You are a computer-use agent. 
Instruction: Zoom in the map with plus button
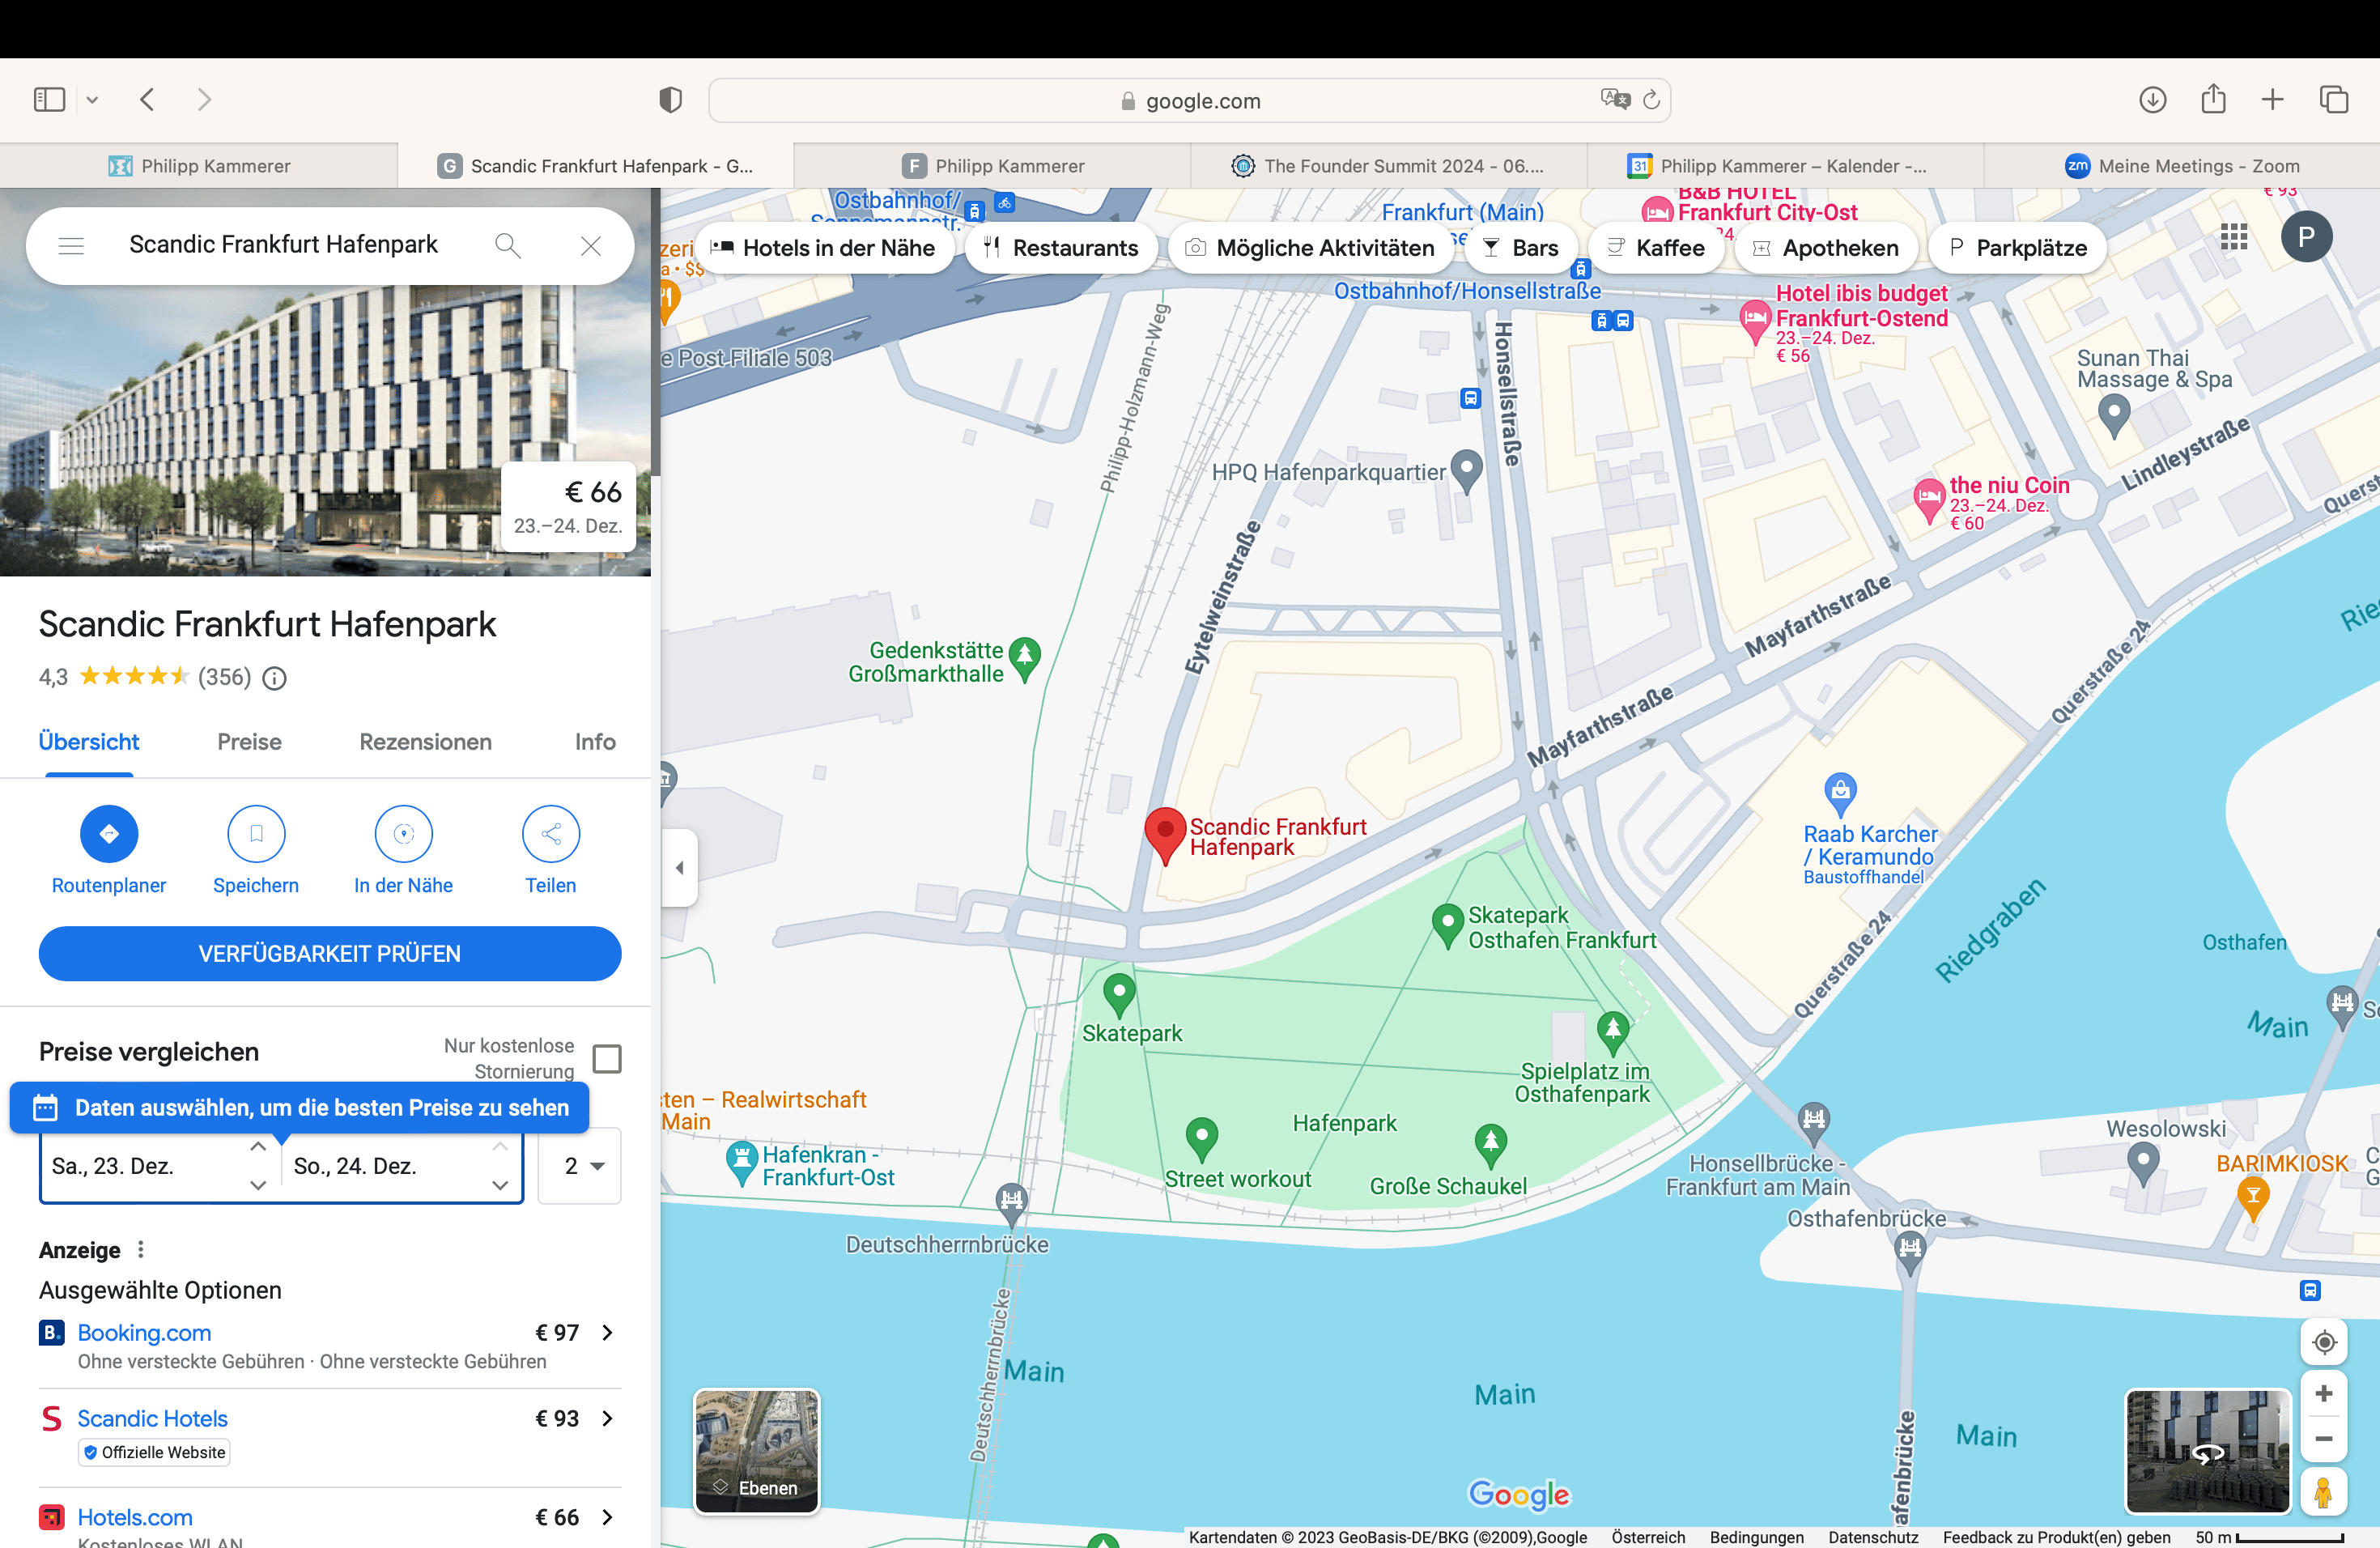pos(2323,1394)
